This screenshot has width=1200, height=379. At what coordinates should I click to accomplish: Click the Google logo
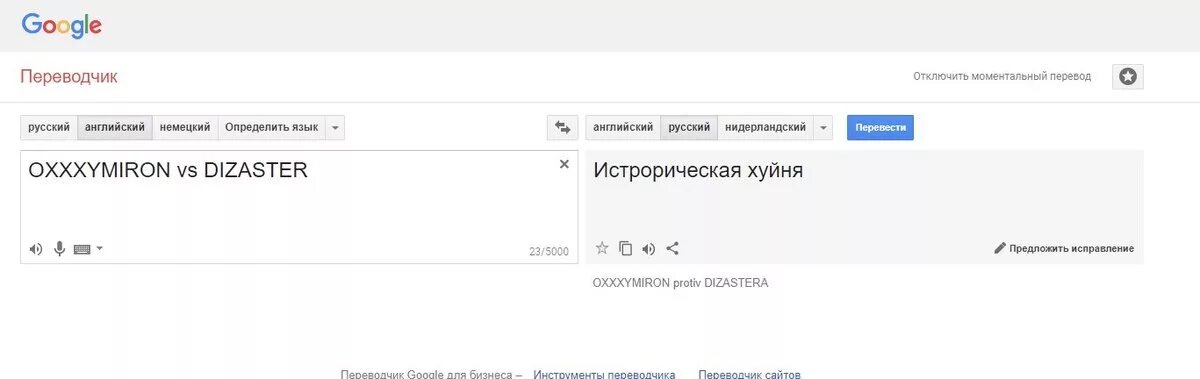point(61,25)
